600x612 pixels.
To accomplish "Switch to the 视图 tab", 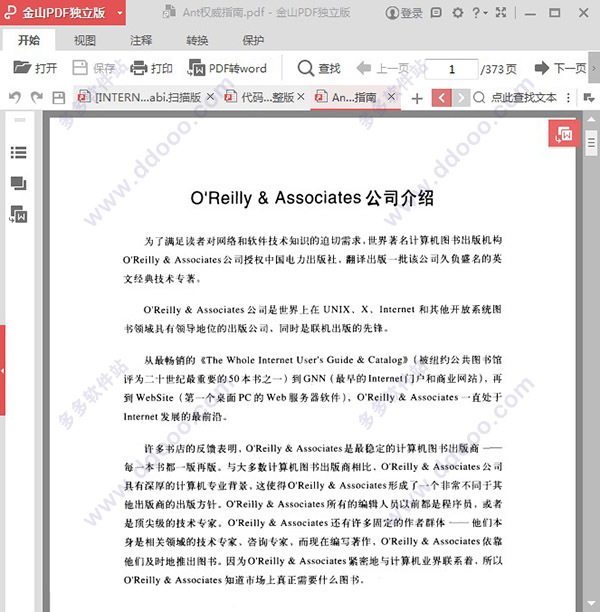I will [85, 40].
